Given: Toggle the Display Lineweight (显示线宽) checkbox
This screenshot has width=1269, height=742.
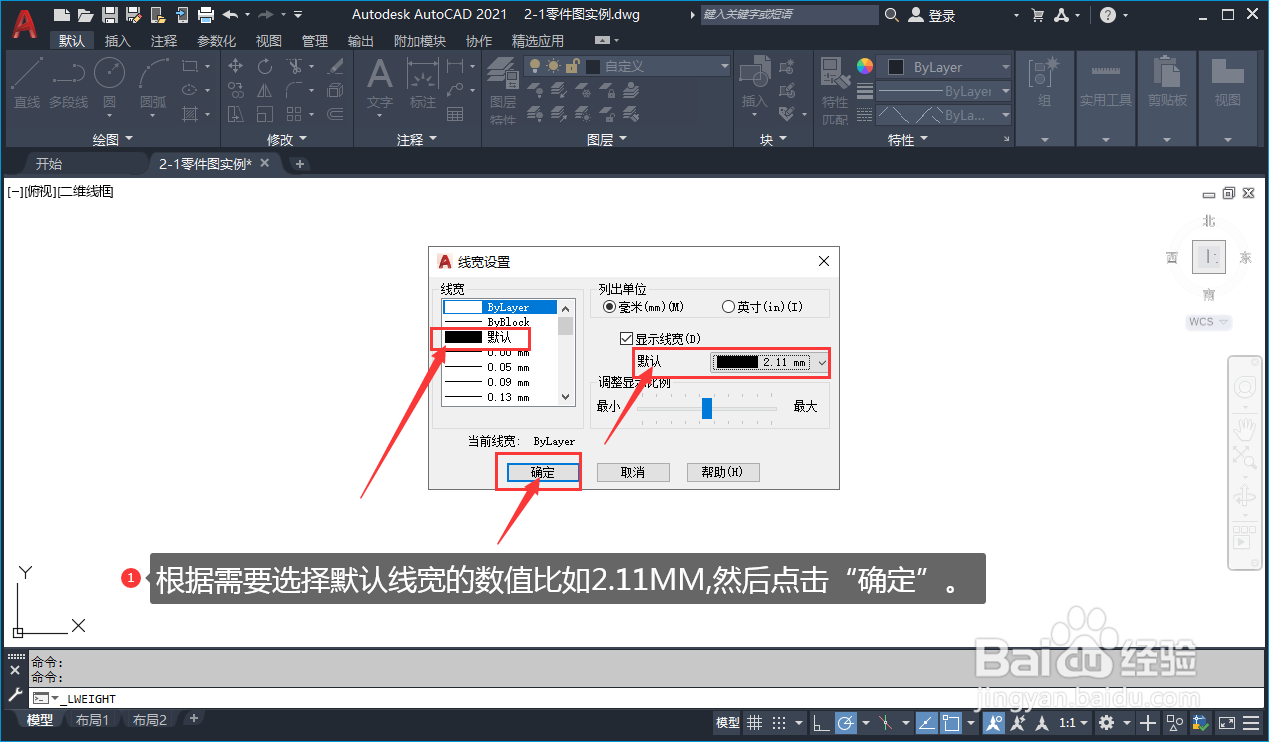Looking at the screenshot, I should tap(627, 339).
